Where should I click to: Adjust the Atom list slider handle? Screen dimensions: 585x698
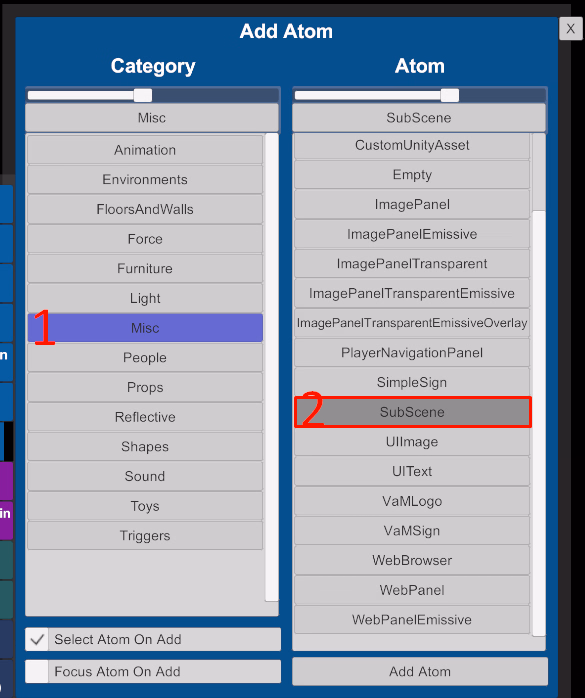(x=450, y=95)
